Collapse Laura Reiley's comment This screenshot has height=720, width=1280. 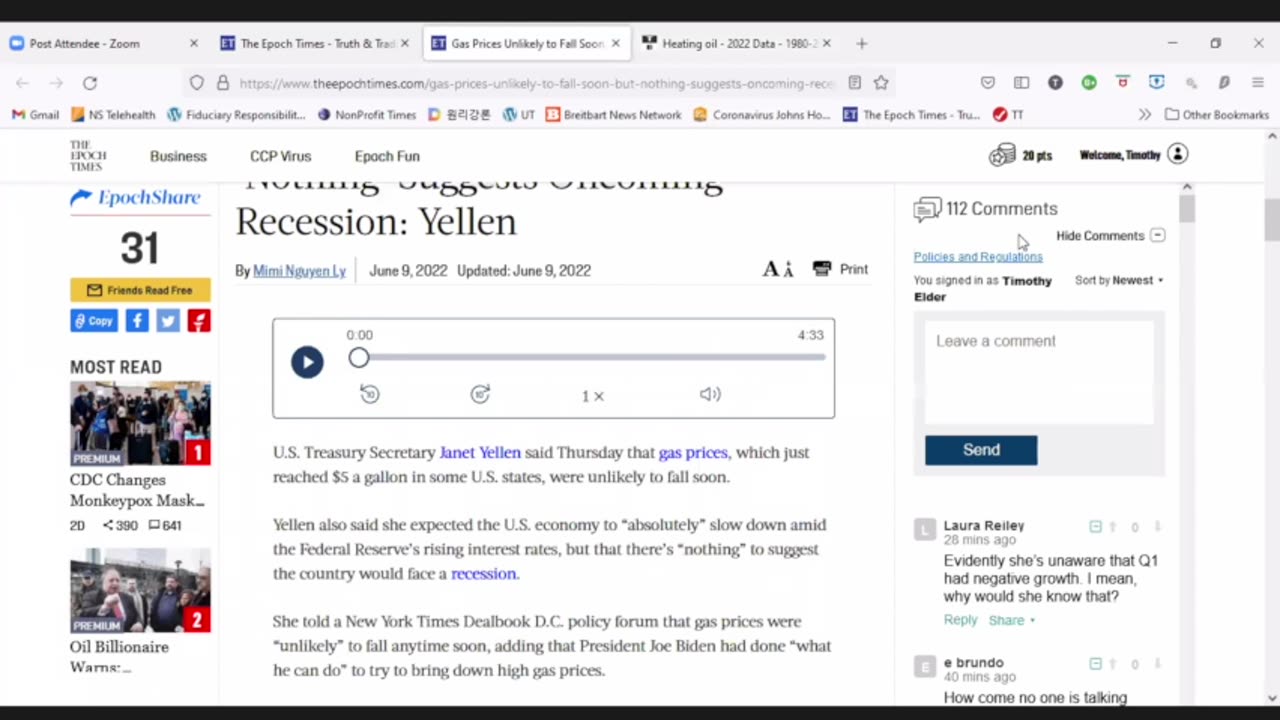1095,527
